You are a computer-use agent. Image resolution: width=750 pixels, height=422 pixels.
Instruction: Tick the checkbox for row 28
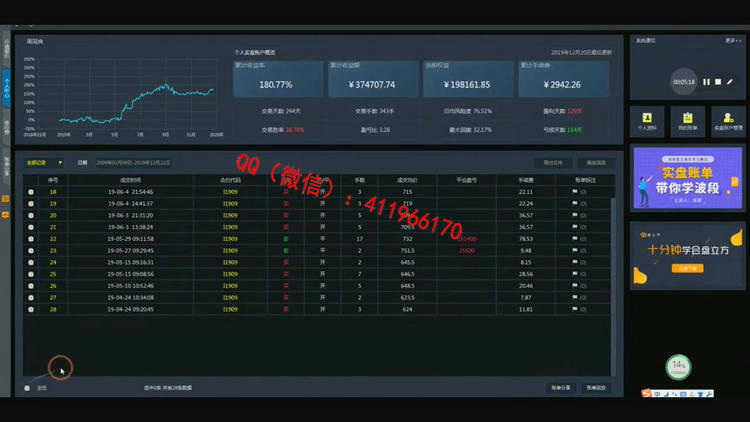point(31,309)
